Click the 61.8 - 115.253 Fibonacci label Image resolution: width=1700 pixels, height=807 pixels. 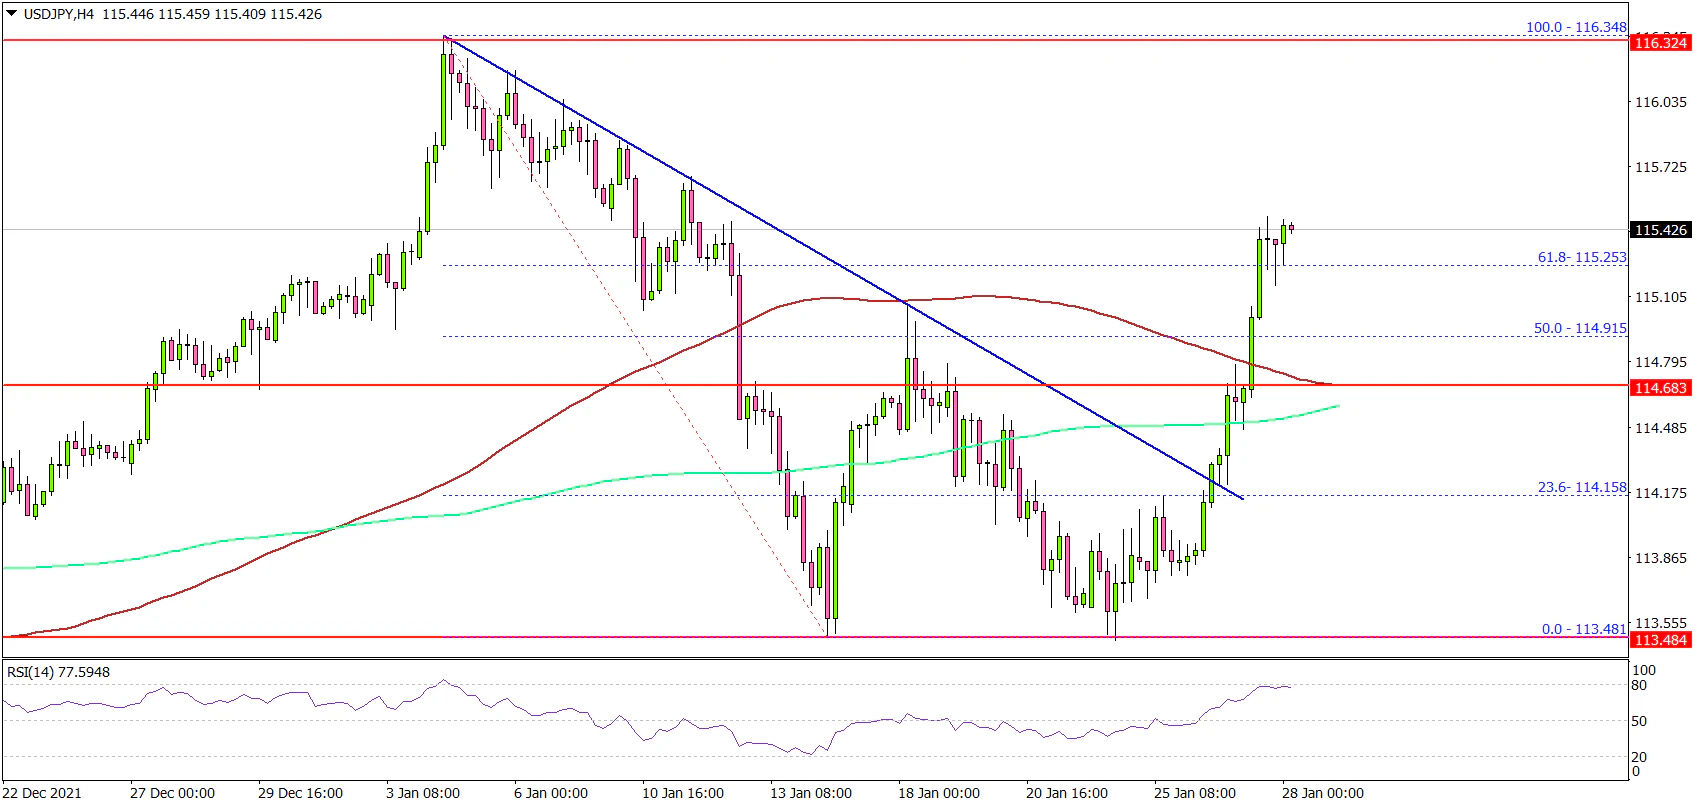(1581, 257)
